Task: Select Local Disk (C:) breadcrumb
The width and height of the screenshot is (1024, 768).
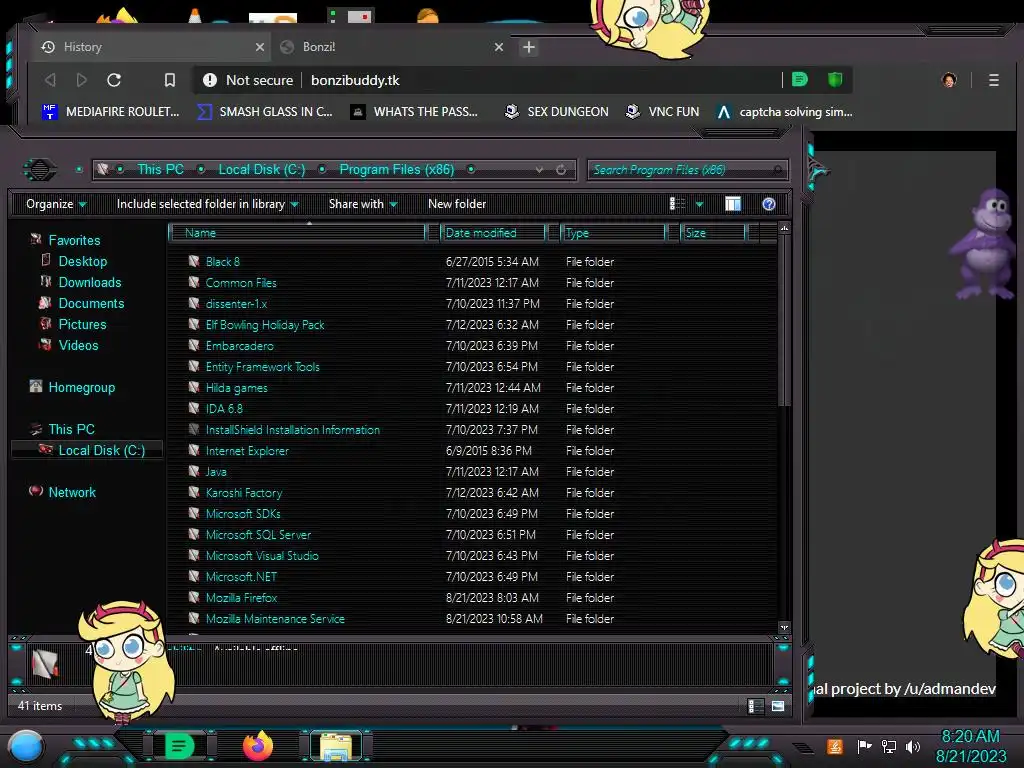Action: 261,170
